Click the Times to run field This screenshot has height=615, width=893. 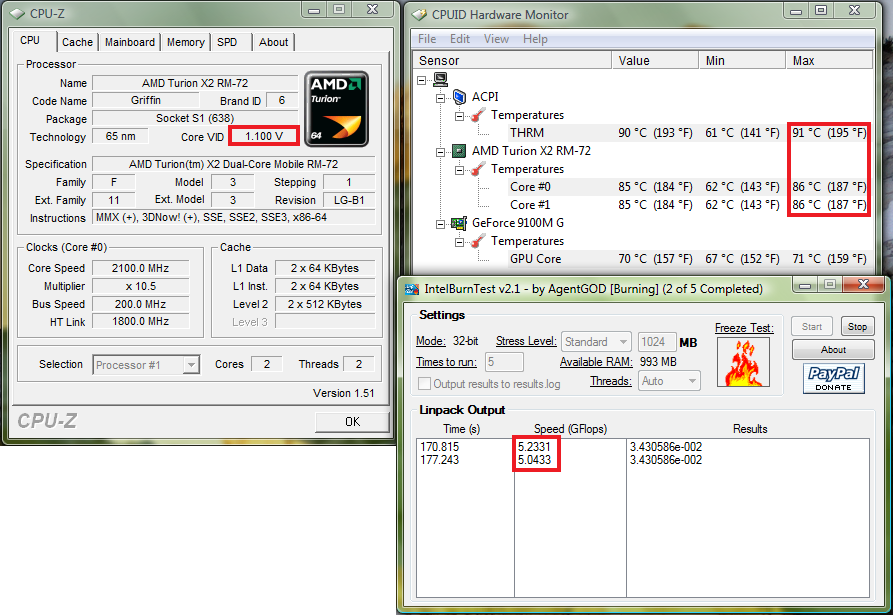504,362
